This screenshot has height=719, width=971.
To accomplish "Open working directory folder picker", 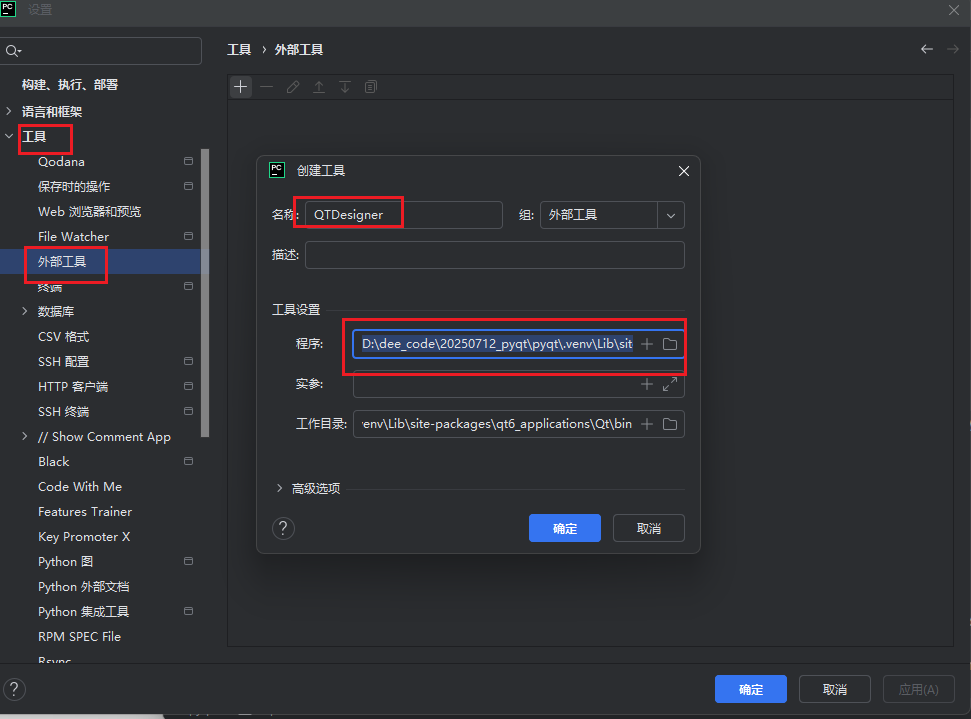I will (x=670, y=423).
